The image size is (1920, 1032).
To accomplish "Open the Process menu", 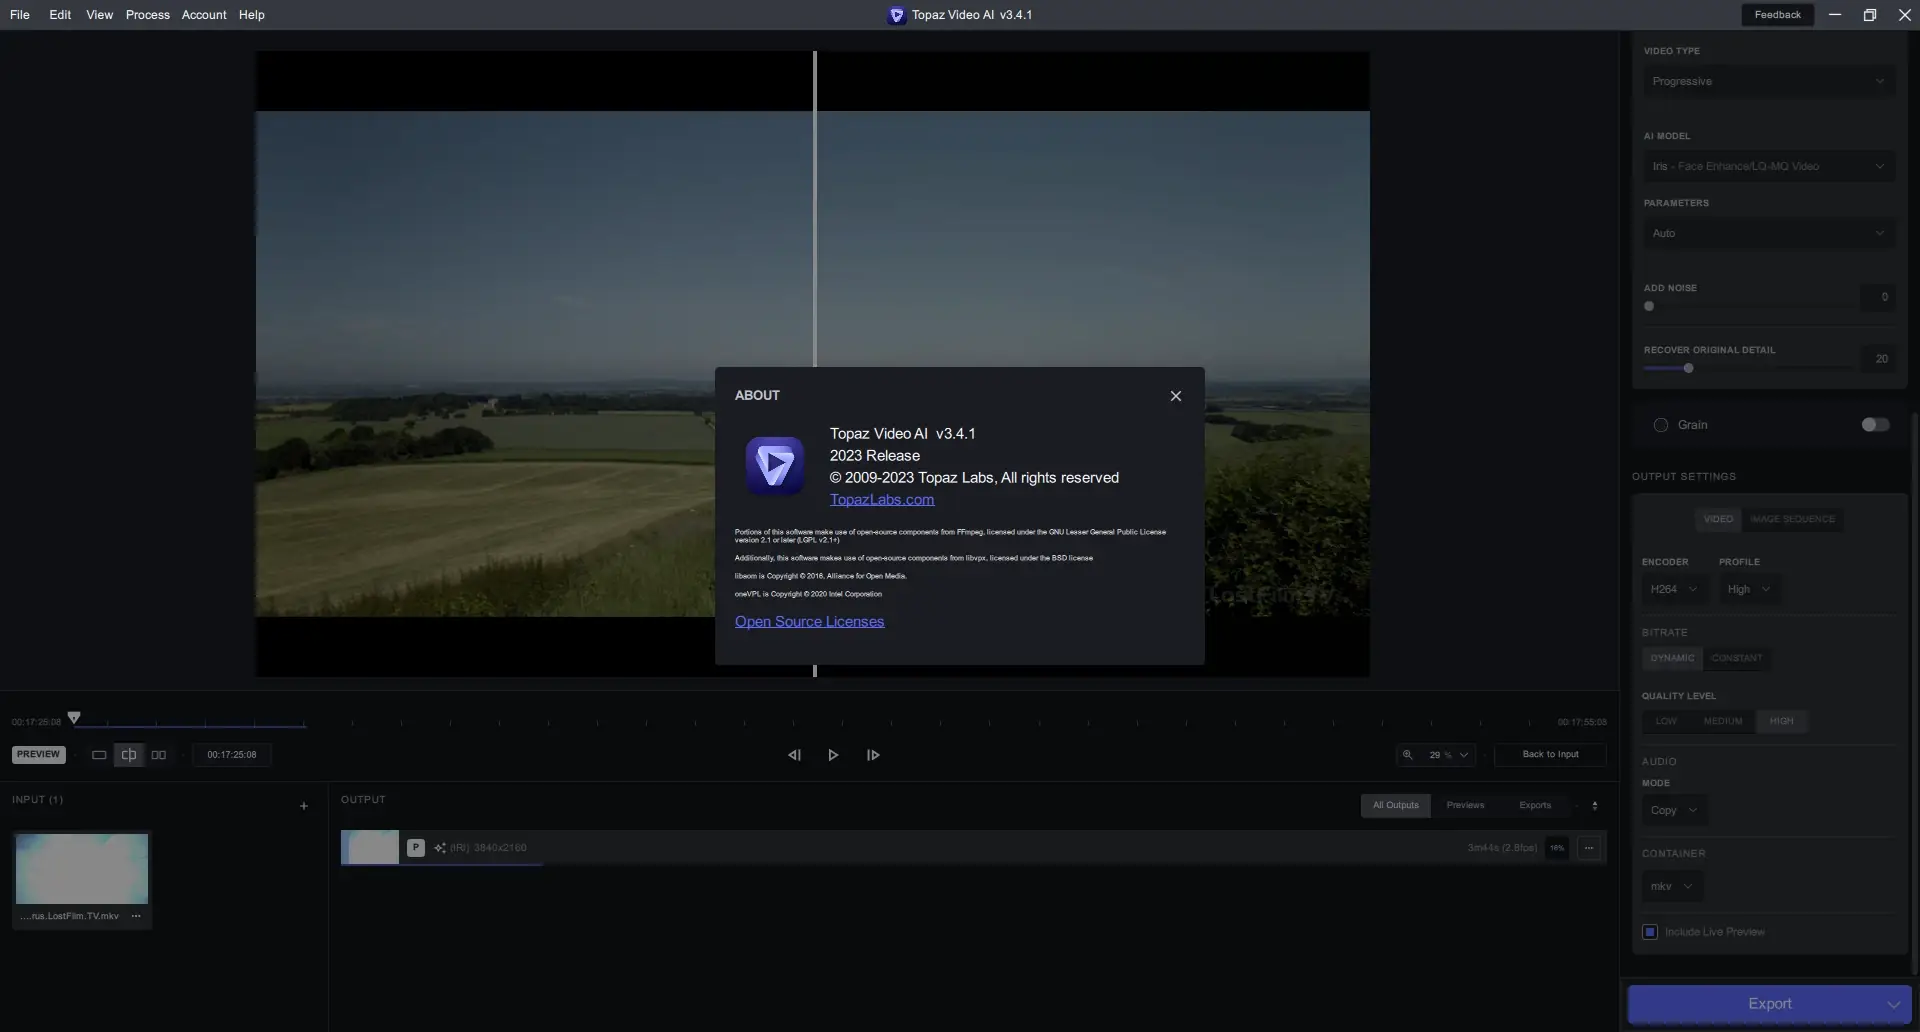I will tap(148, 15).
